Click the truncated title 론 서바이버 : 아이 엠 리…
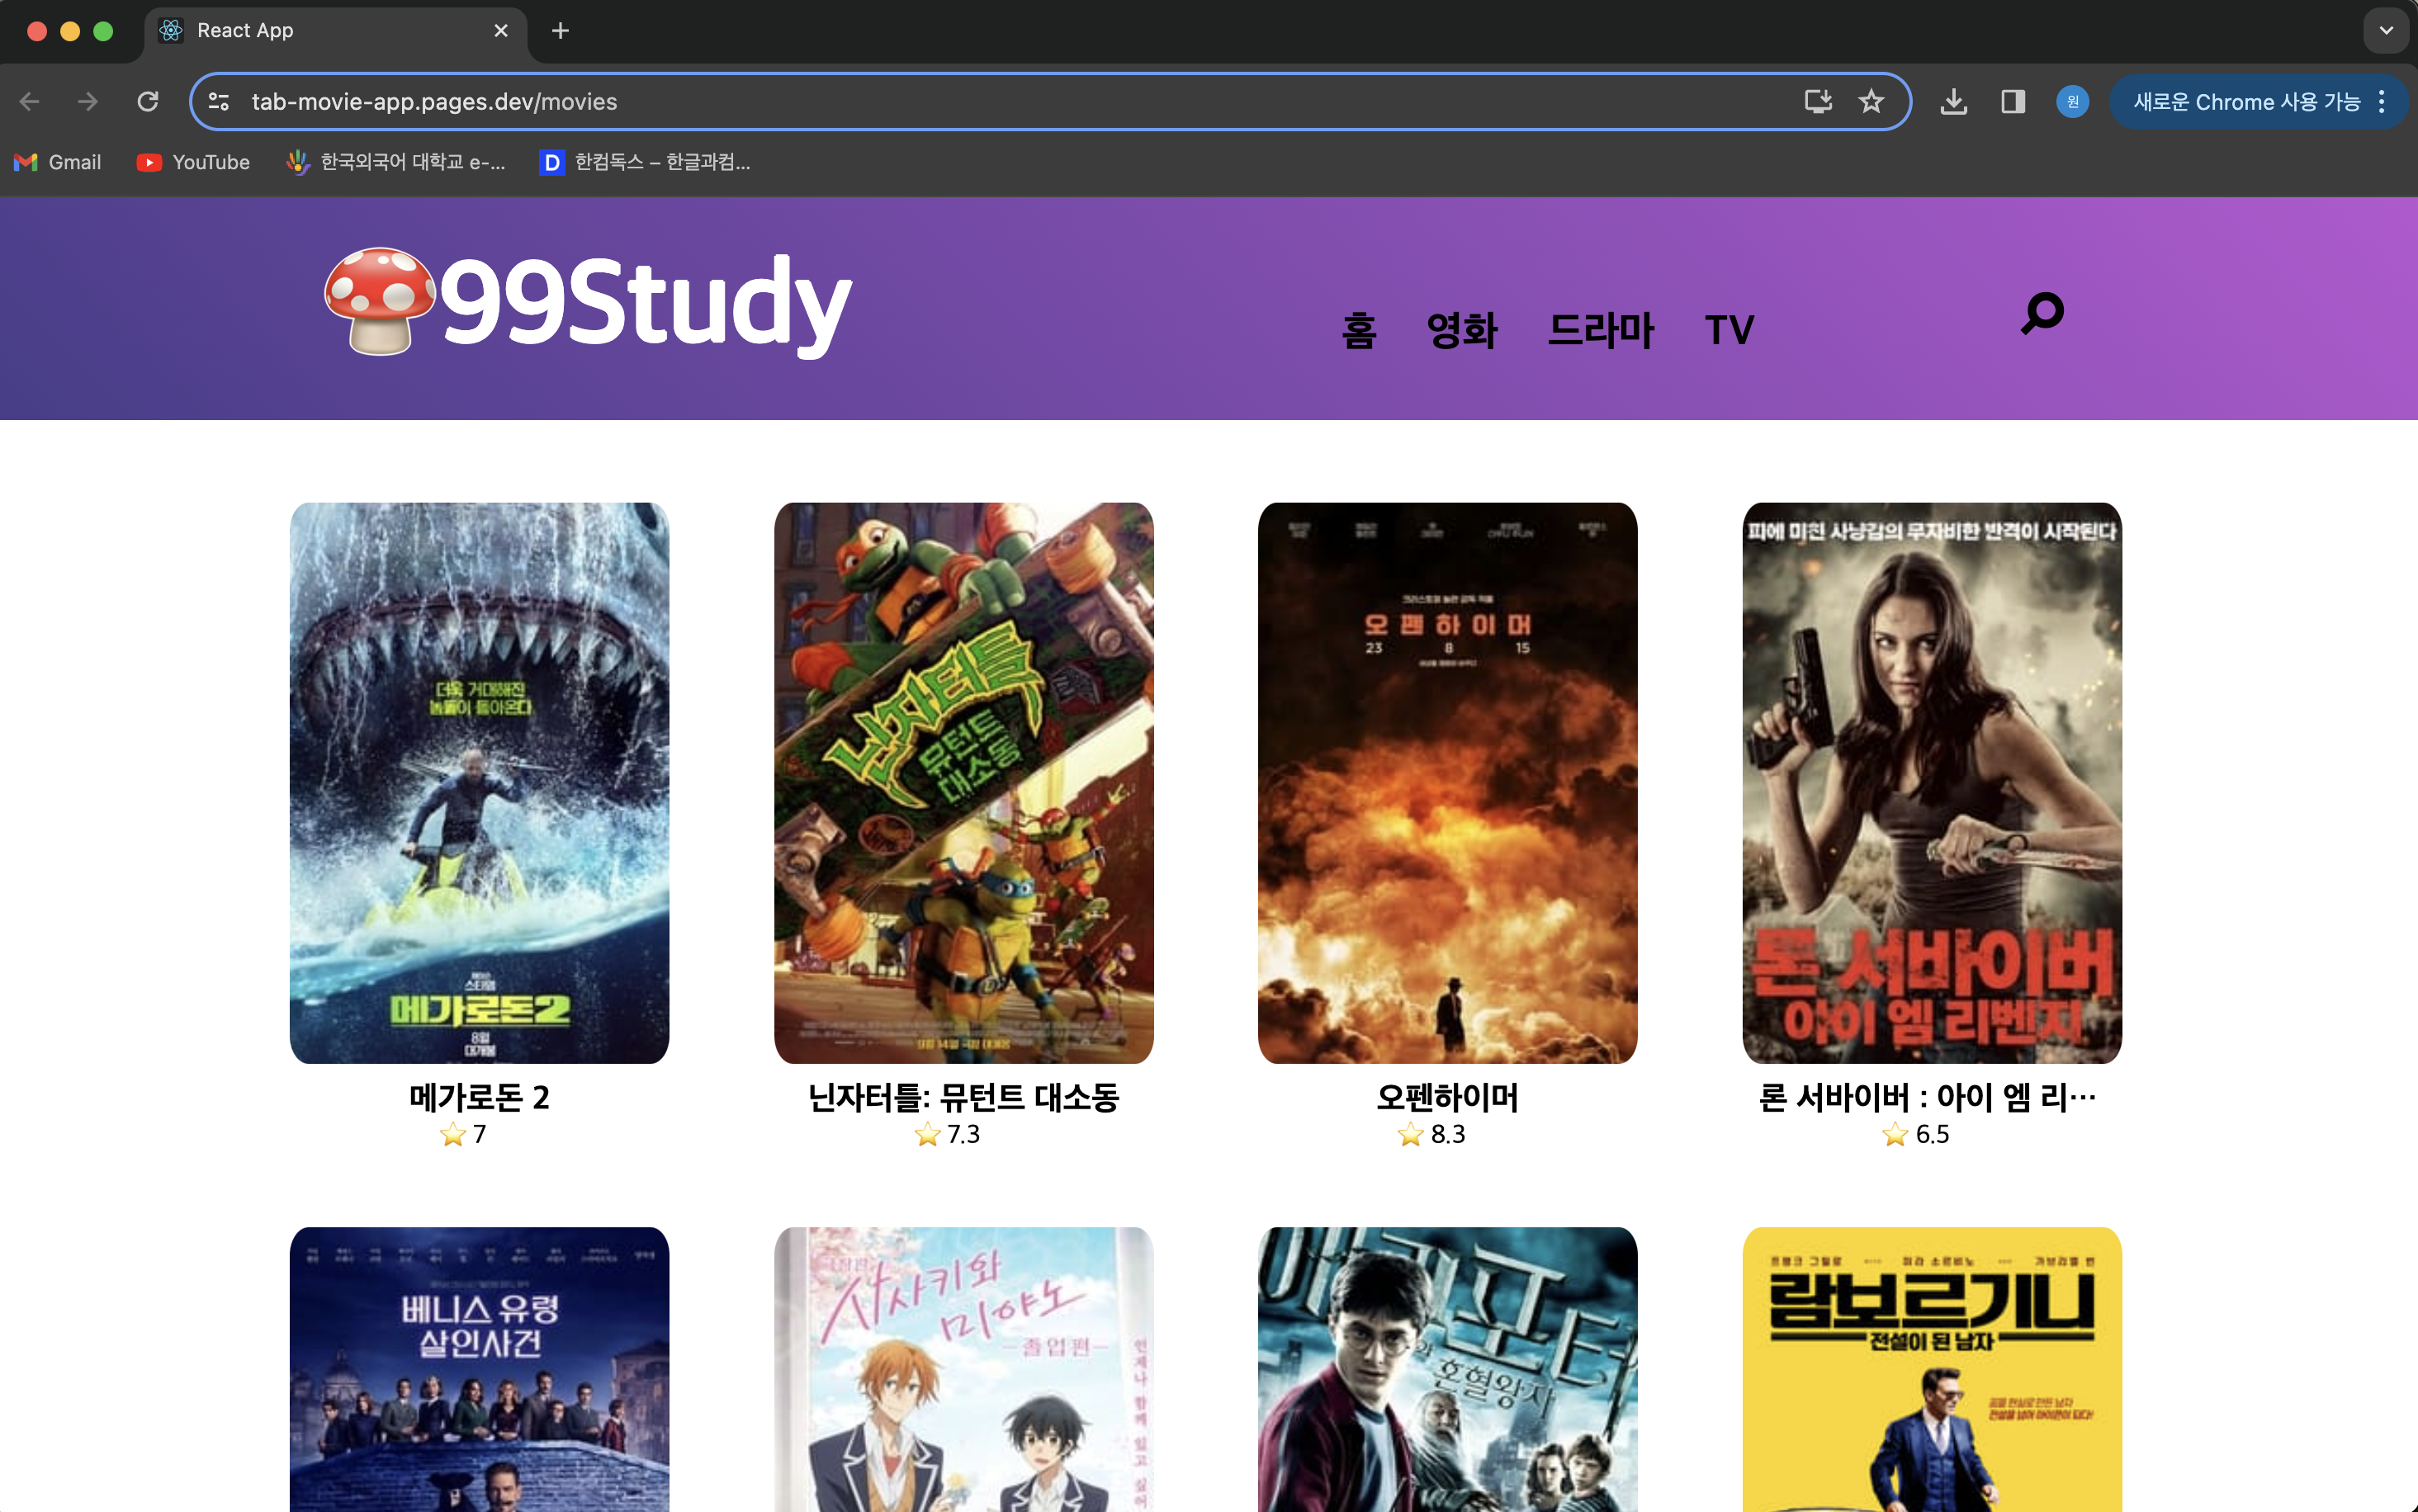 click(1927, 1097)
